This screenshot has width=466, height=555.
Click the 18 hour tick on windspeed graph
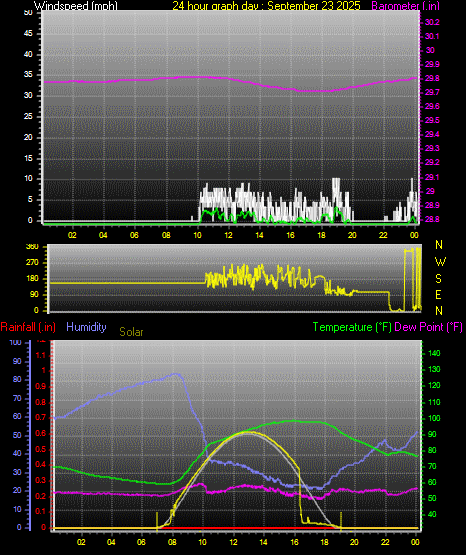(322, 235)
